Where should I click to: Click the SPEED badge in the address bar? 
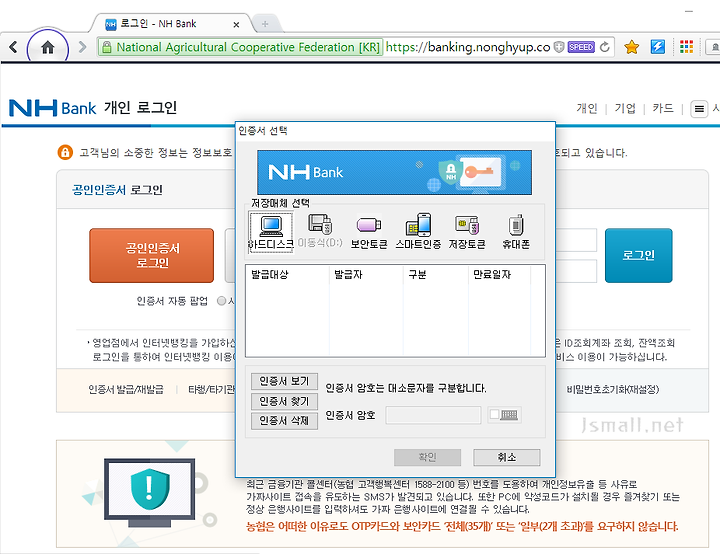coord(581,47)
